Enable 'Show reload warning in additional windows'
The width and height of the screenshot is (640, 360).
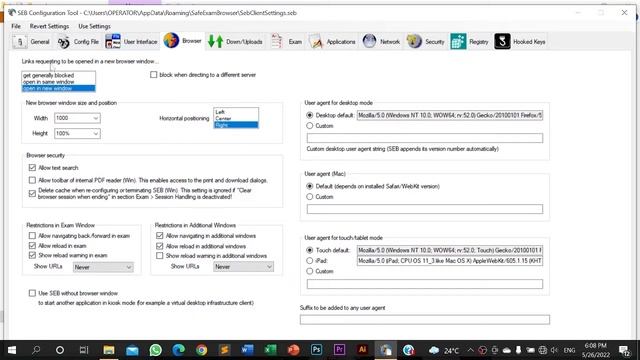[x=160, y=256]
